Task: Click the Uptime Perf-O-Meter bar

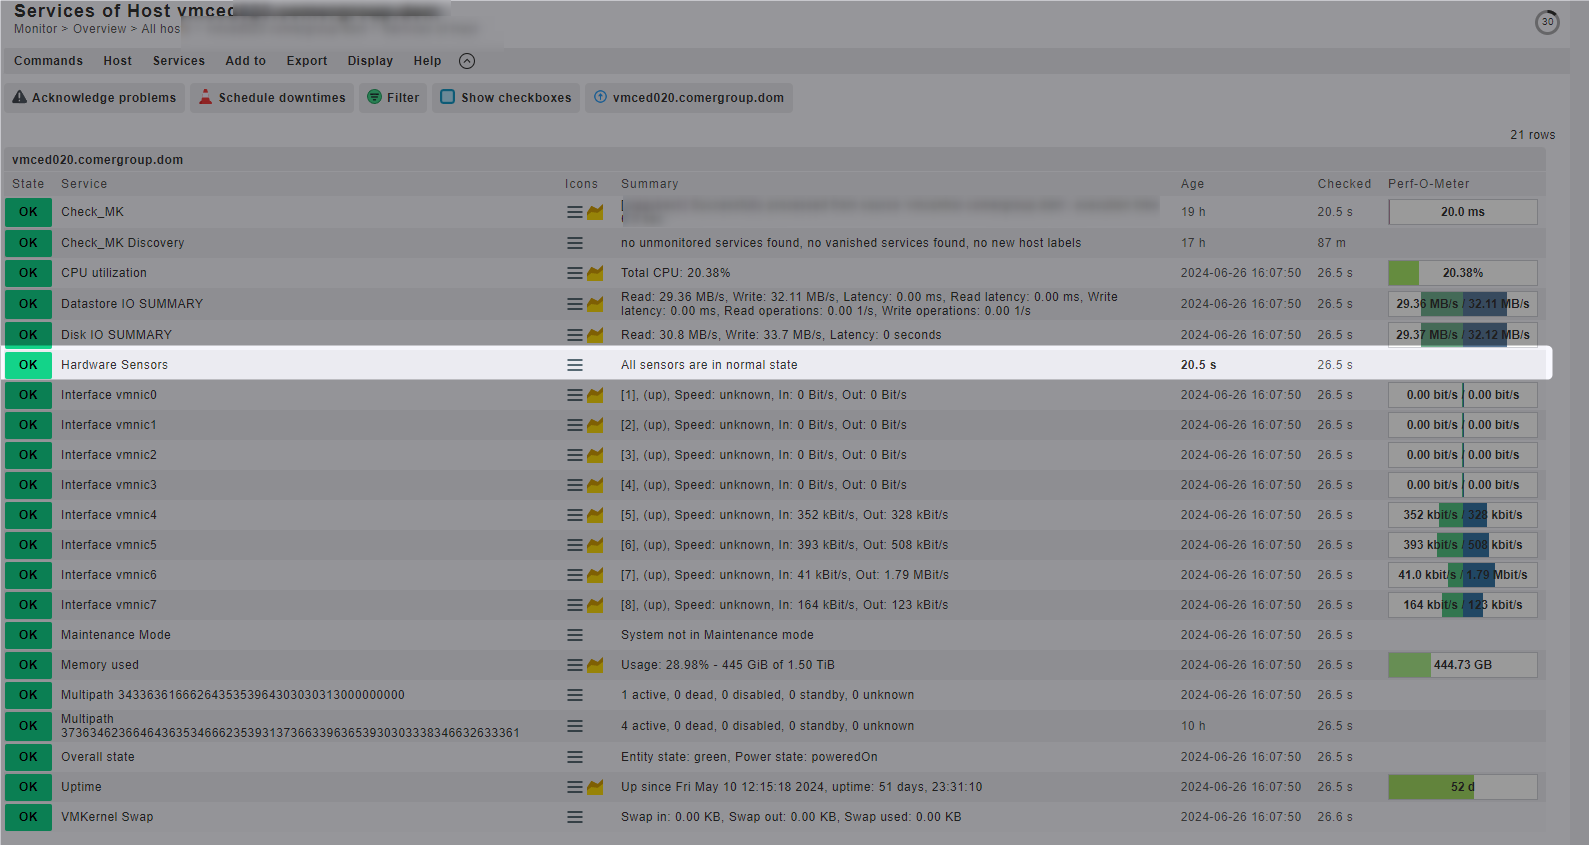Action: click(x=1462, y=787)
